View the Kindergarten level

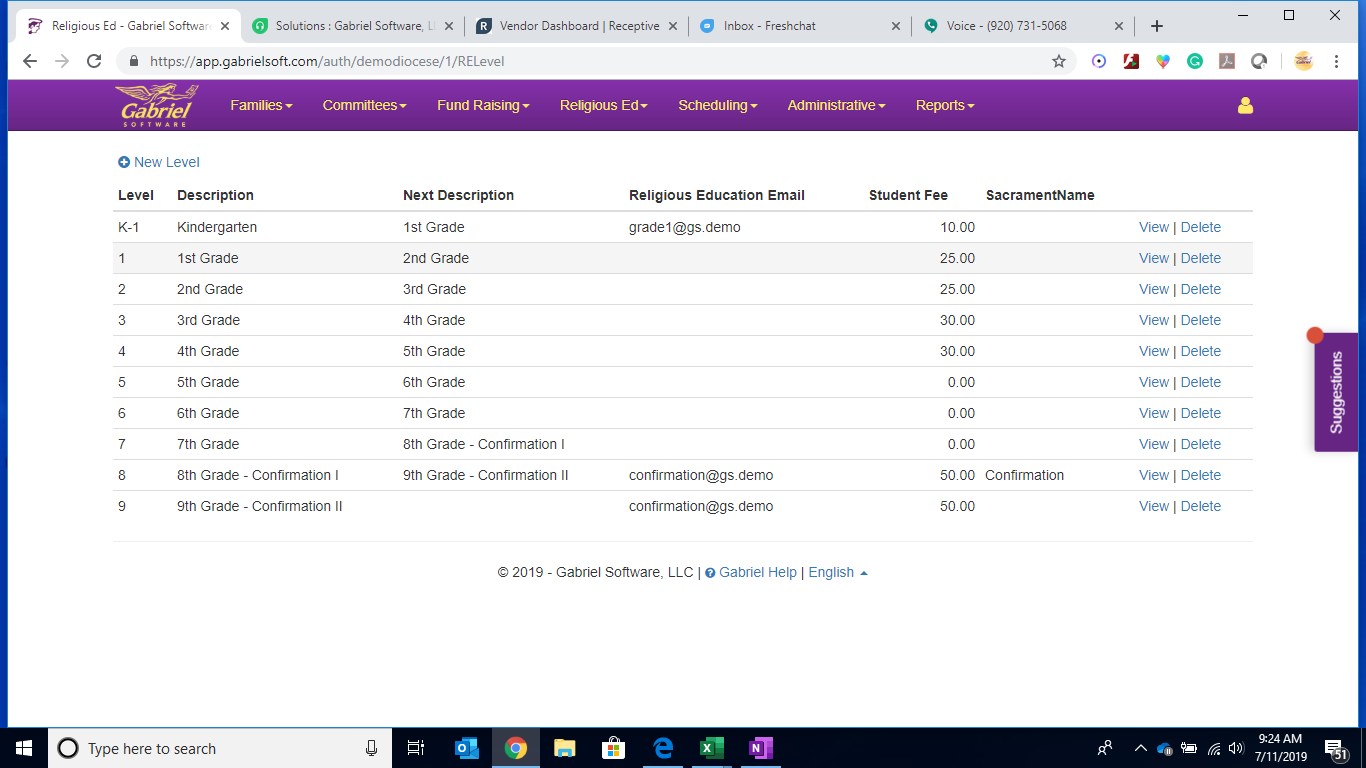pos(1153,227)
